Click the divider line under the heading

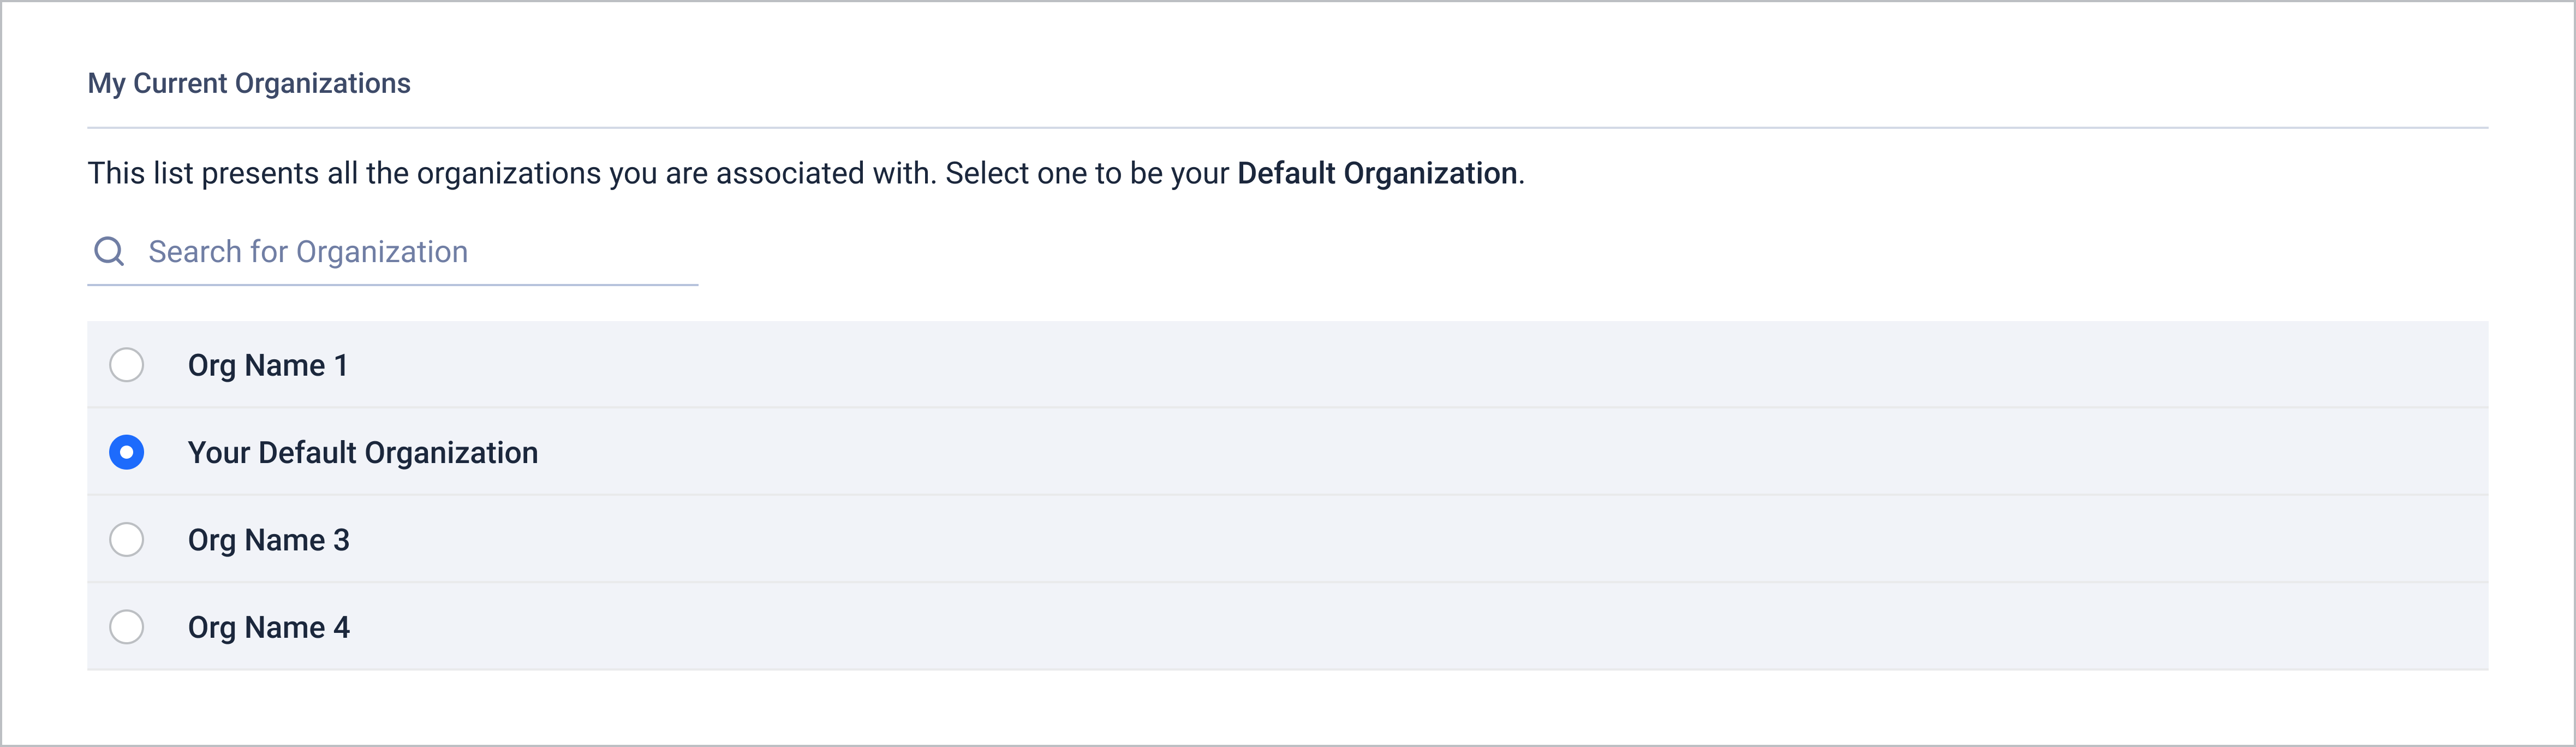(x=1287, y=128)
